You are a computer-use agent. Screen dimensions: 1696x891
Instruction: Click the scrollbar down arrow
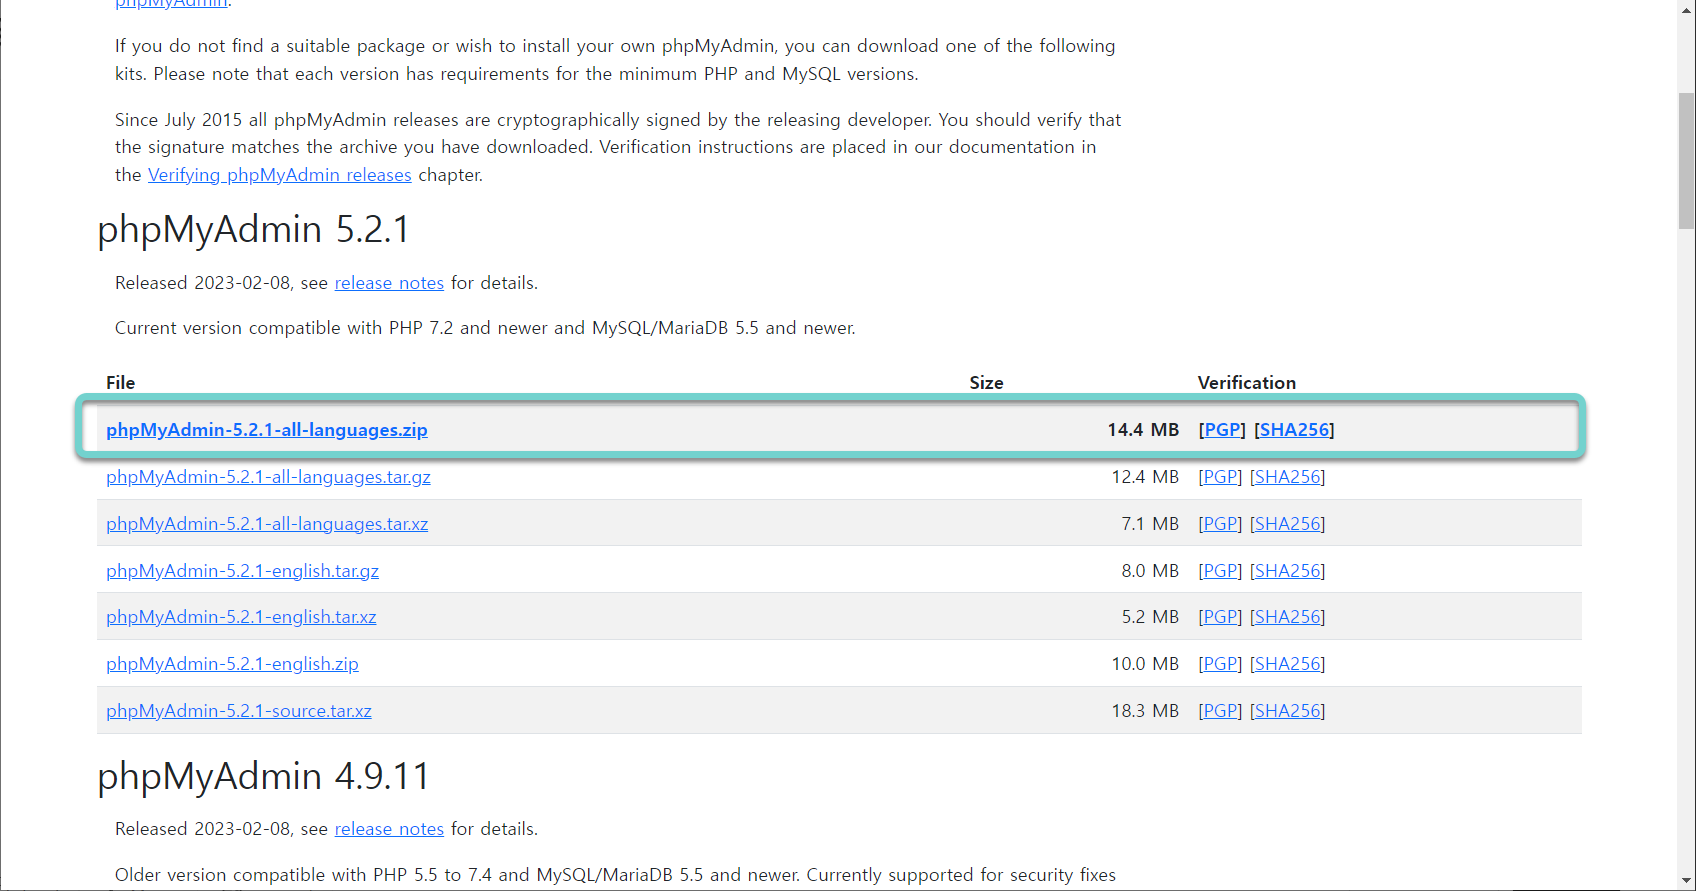coord(1686,881)
